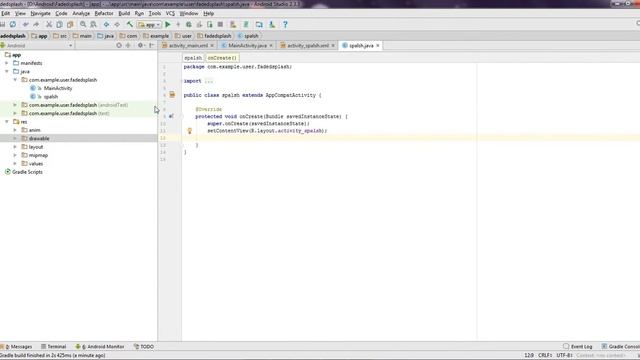640x360 pixels.
Task: Click the UTF-8 encoding in status bar
Action: (564, 356)
